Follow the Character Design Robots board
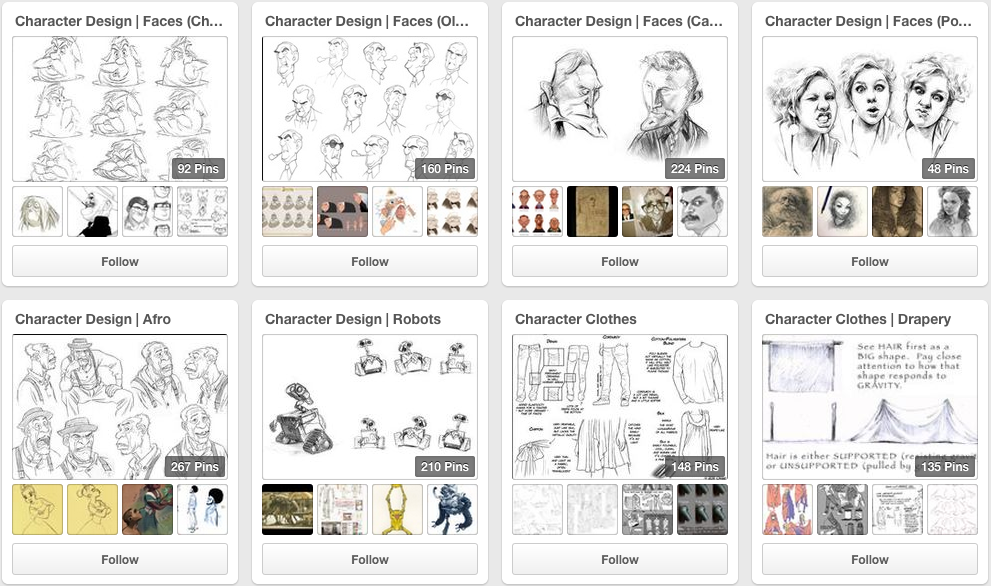The image size is (991, 586). pos(370,559)
